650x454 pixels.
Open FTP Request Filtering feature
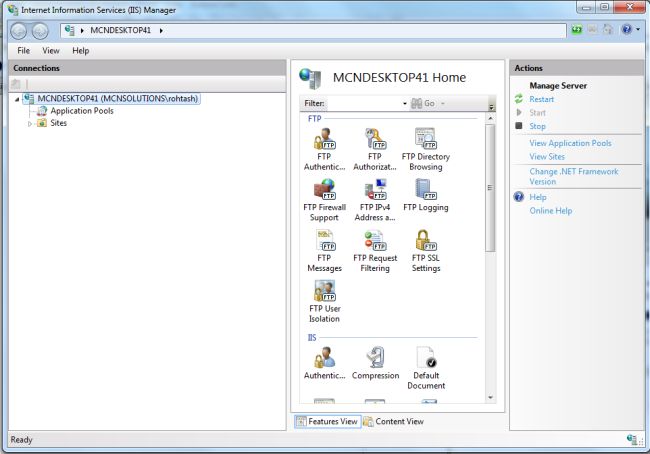pyautogui.click(x=375, y=251)
